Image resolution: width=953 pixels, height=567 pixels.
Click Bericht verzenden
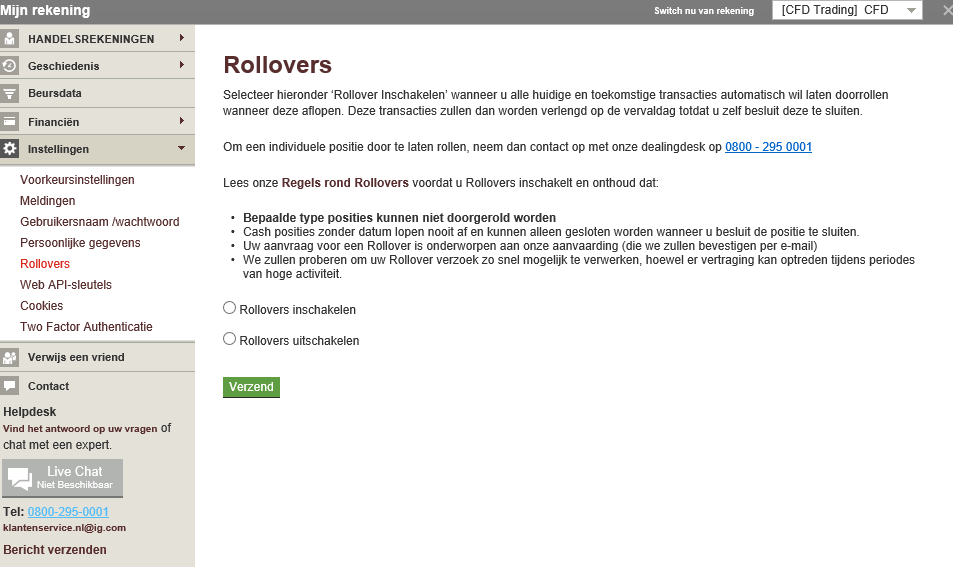pos(55,549)
